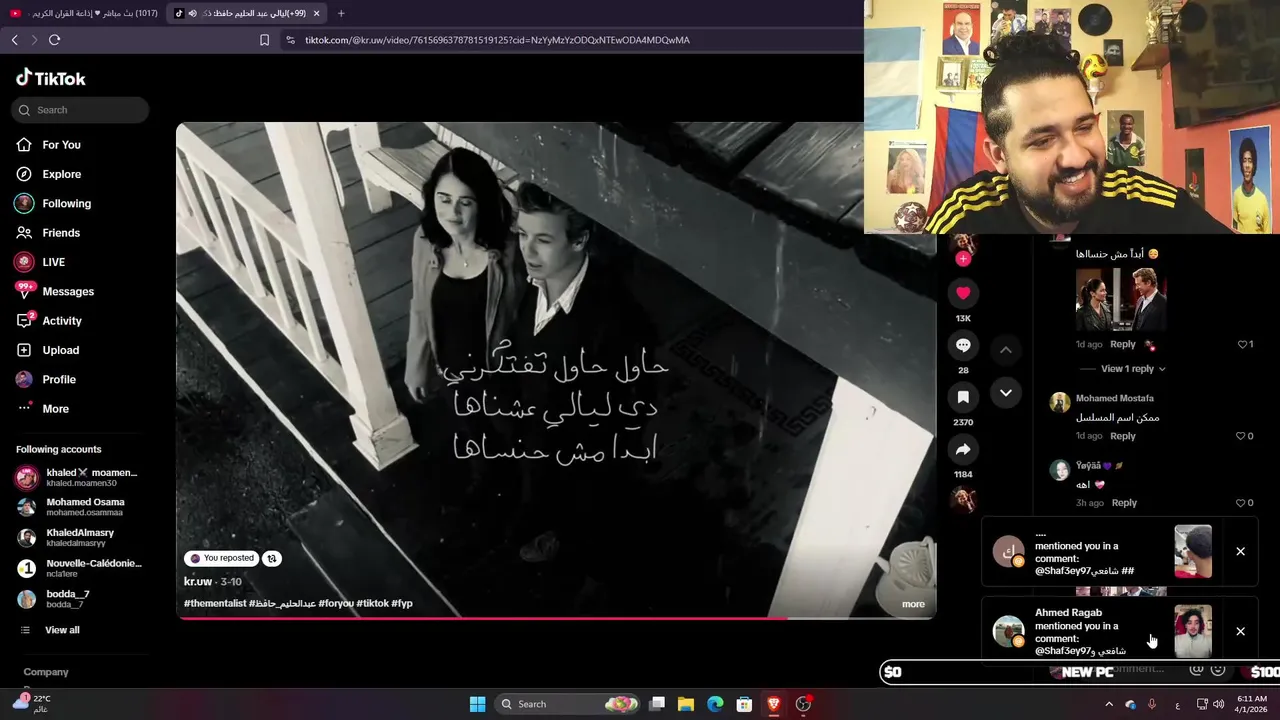This screenshot has width=1280, height=720.
Task: Expand the More sidebar menu
Action: click(55, 409)
